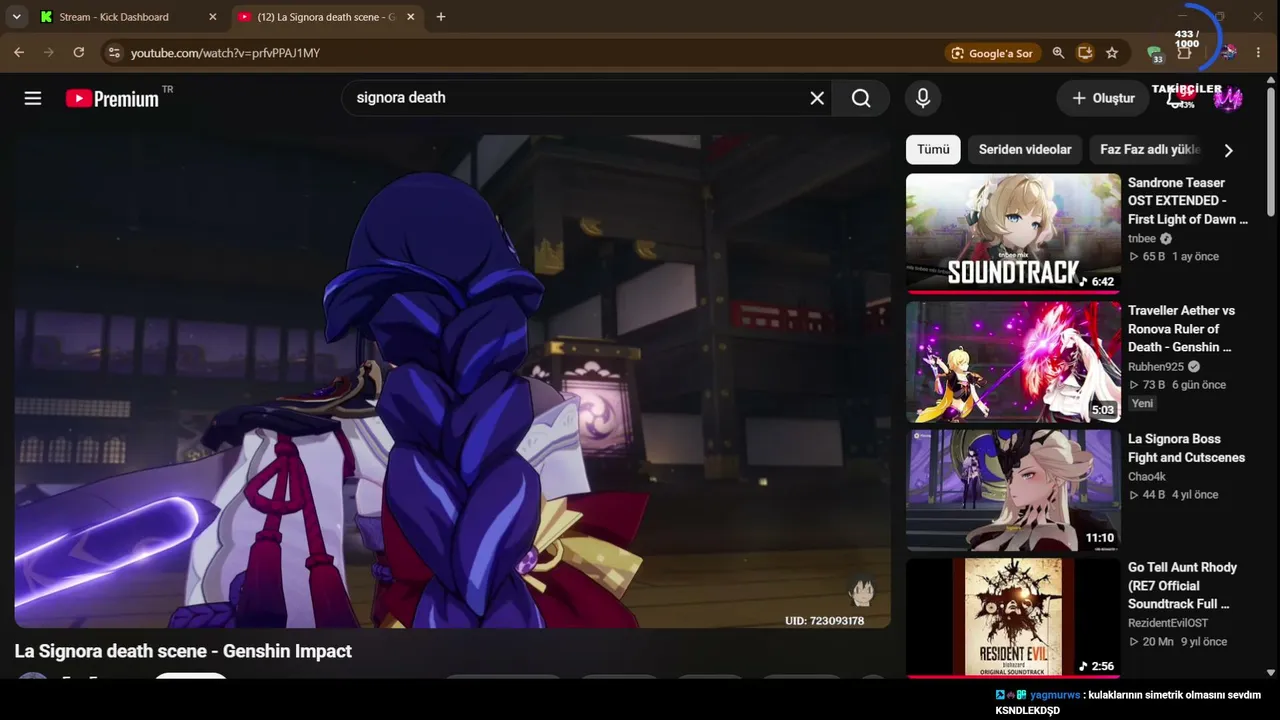Go forward in browser history

49,53
